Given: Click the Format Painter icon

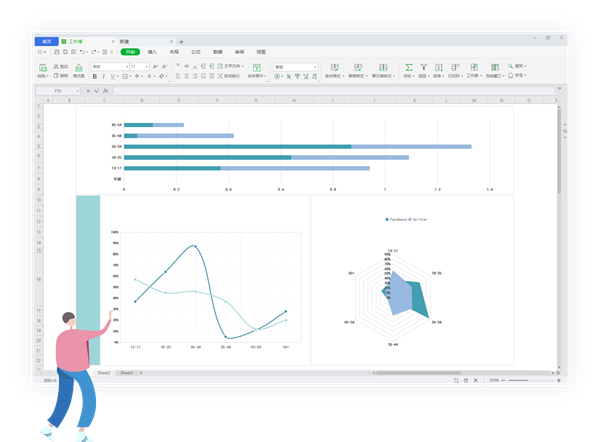Looking at the screenshot, I should [x=79, y=68].
